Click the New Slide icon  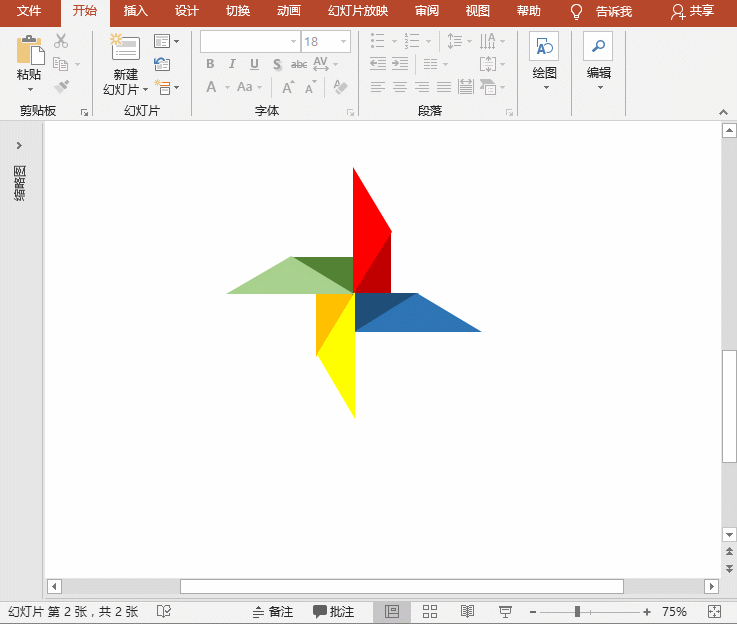click(125, 47)
